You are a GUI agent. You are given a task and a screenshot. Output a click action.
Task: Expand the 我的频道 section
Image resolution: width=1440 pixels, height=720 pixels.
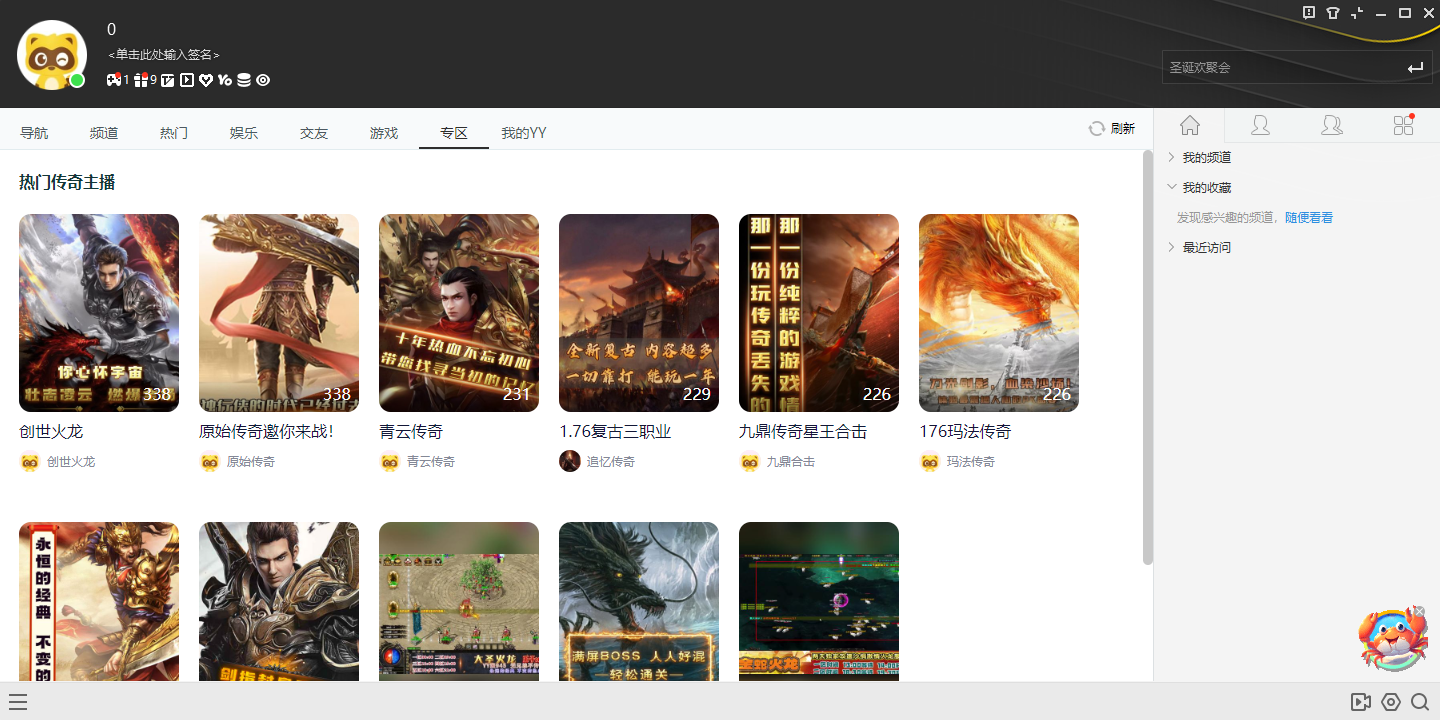tap(1206, 158)
